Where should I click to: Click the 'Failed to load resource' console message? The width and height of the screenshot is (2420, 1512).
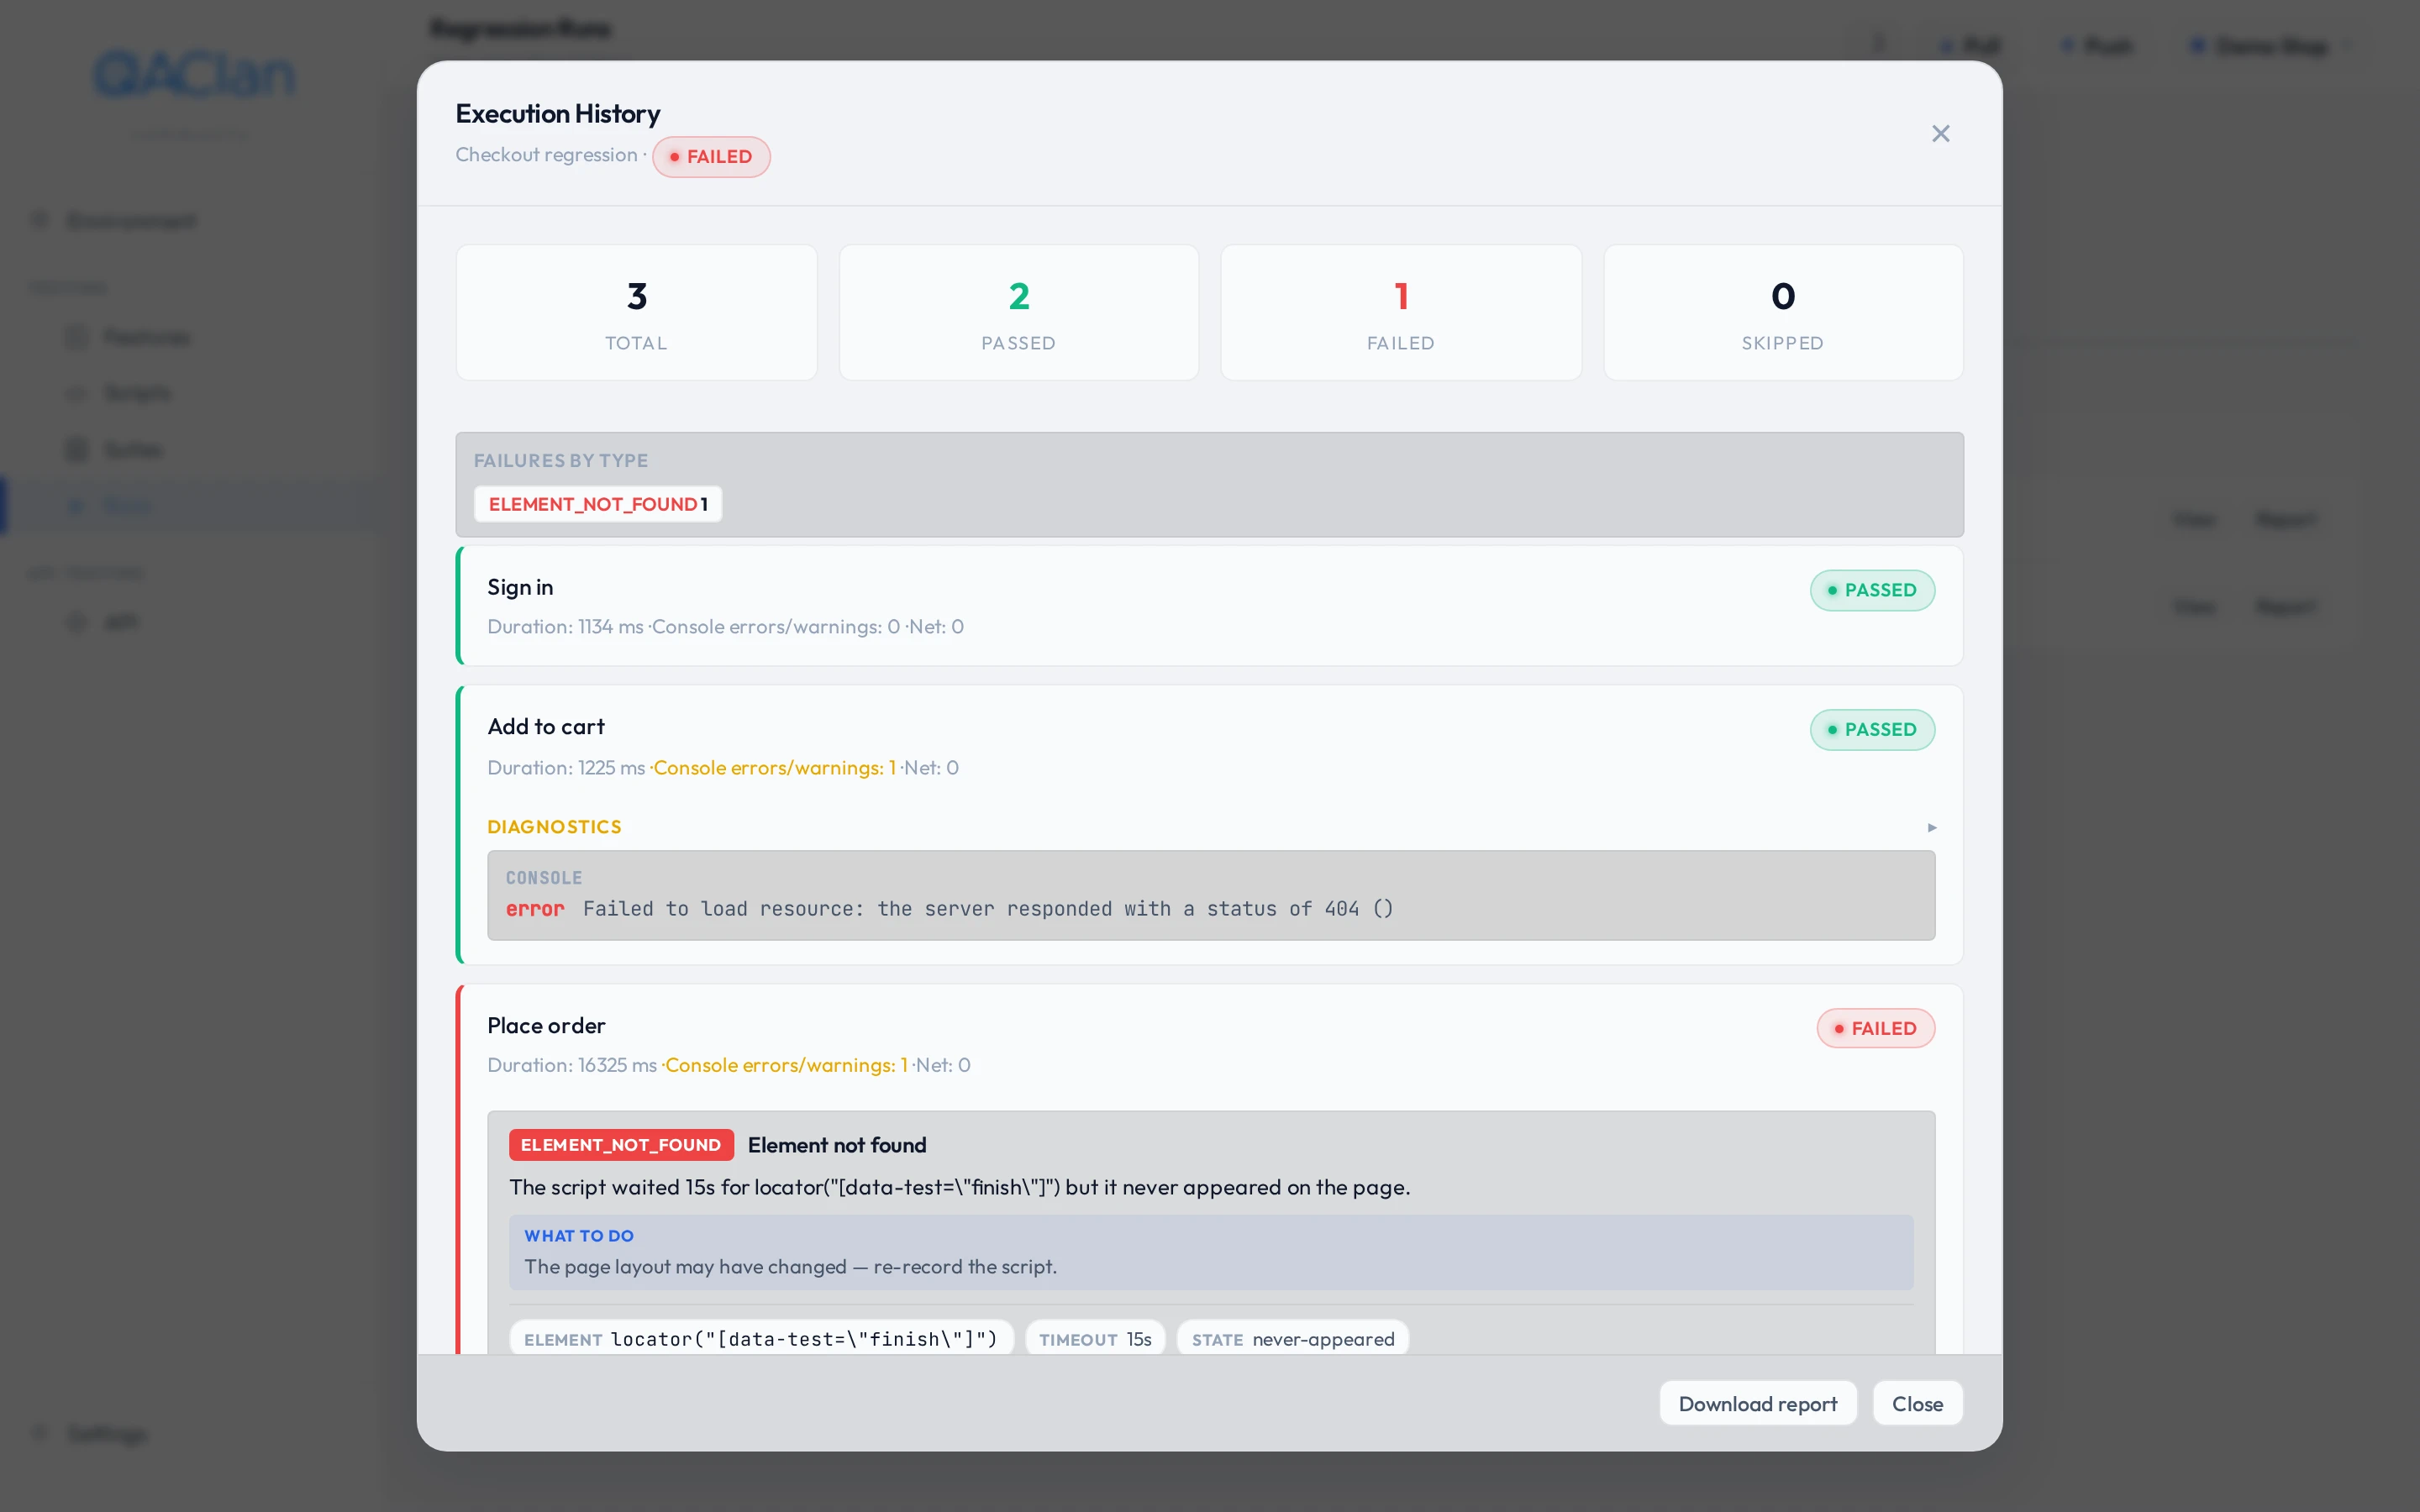(988, 909)
